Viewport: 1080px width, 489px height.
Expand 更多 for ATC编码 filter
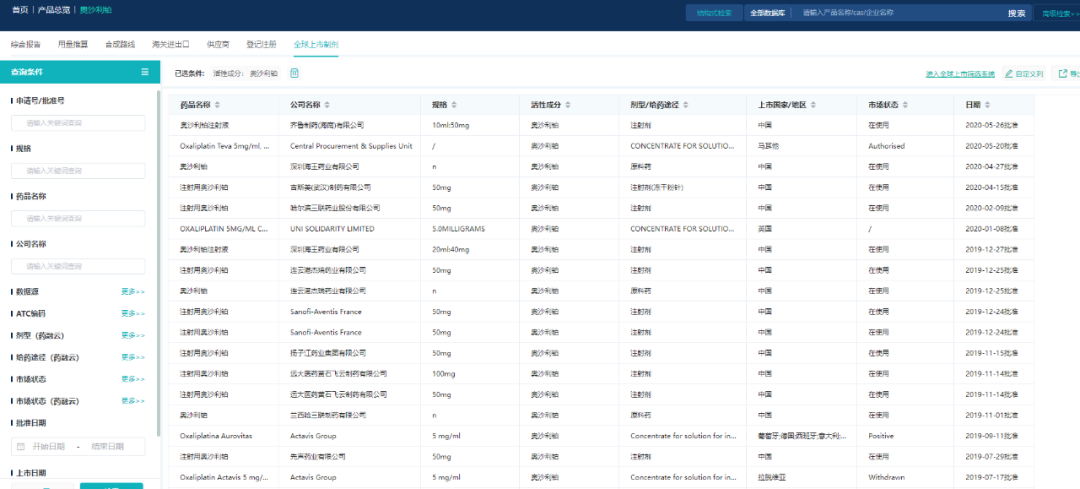coord(133,314)
